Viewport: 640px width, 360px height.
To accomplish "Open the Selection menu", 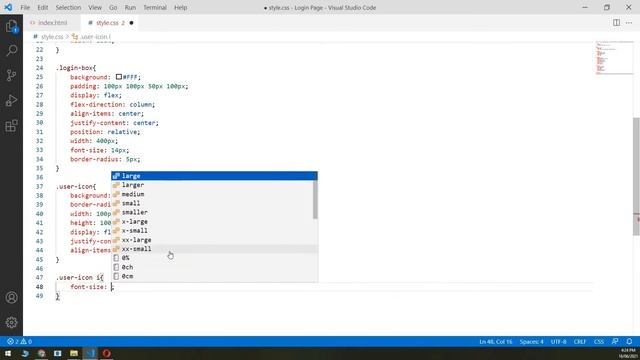I will pyautogui.click(x=68, y=7).
